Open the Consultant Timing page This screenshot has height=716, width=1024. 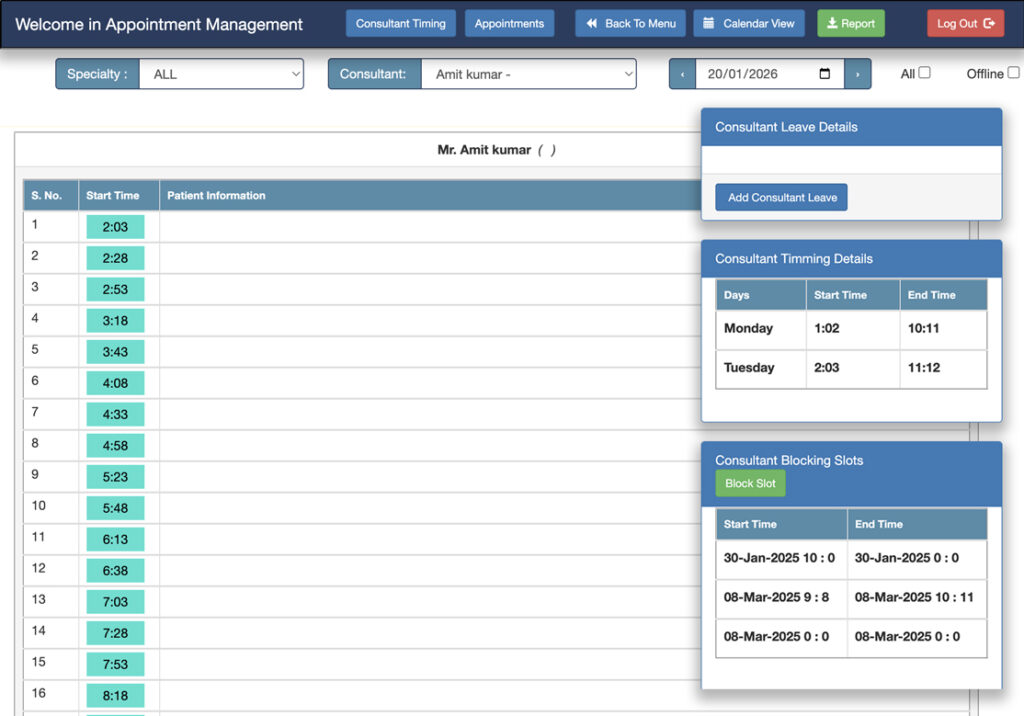401,24
